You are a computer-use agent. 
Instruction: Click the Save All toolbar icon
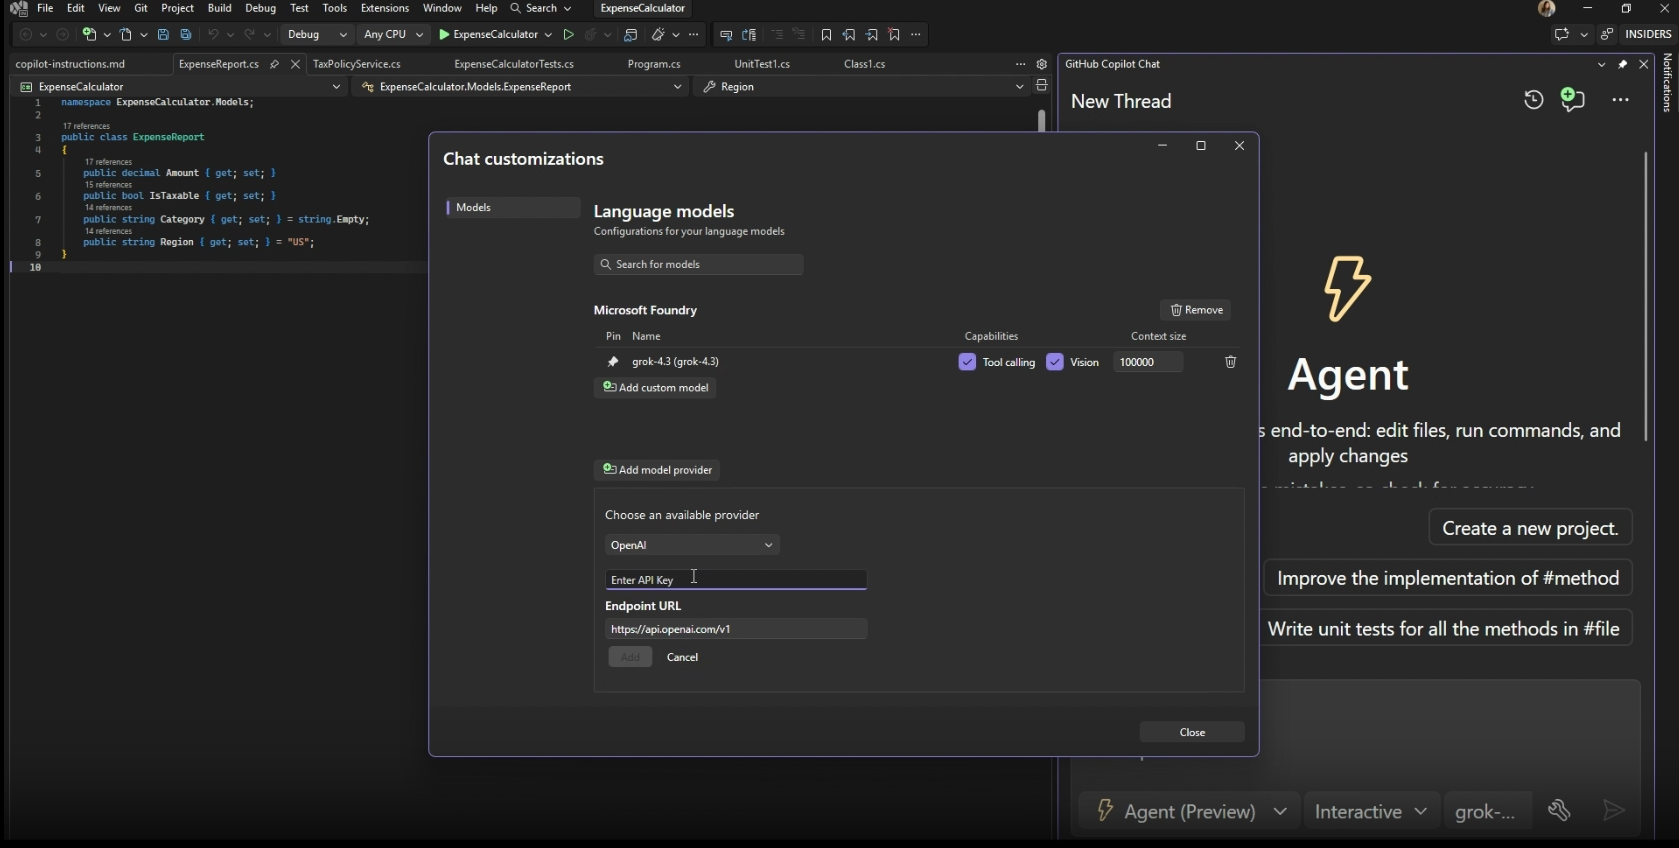186,35
